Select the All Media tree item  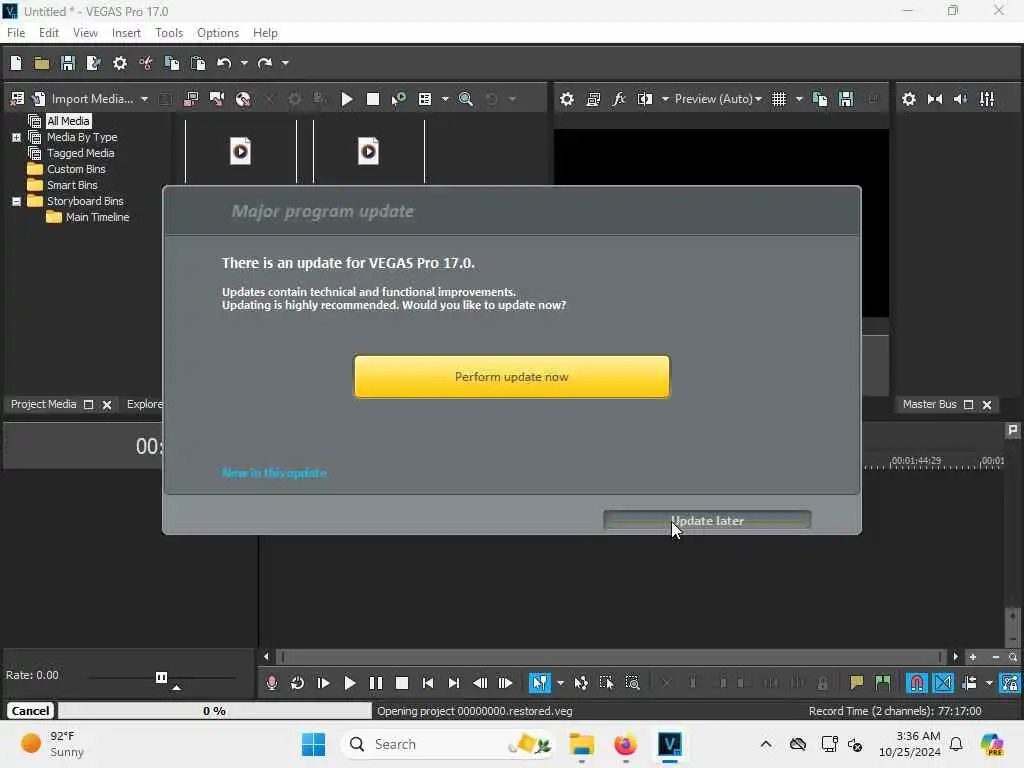click(x=68, y=121)
